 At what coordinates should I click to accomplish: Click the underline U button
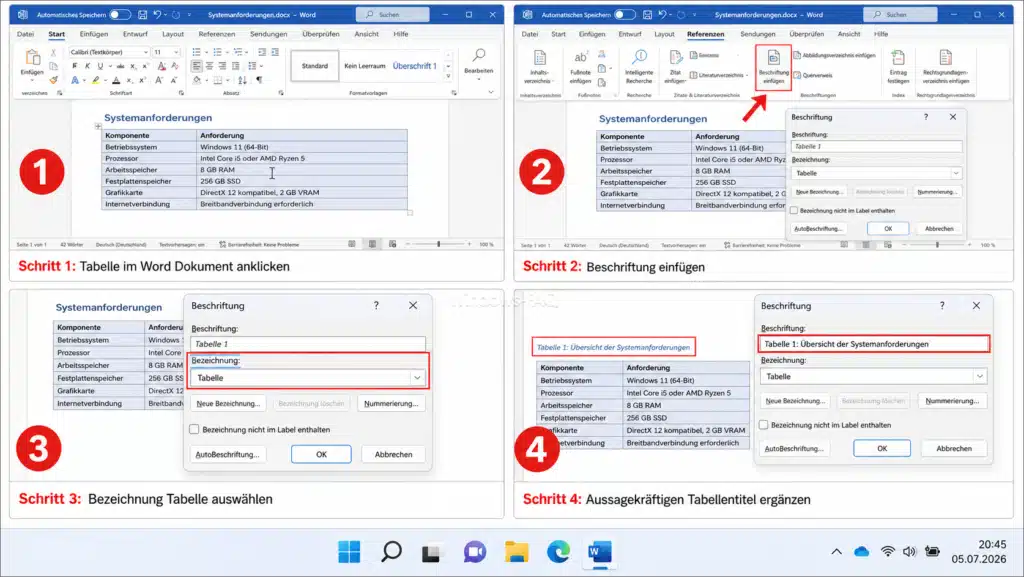click(x=100, y=66)
